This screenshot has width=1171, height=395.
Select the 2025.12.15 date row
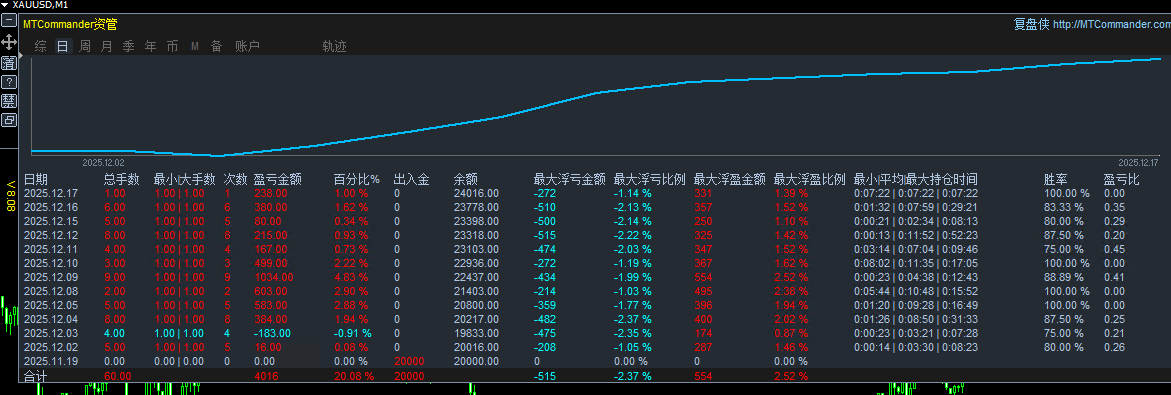[51, 221]
